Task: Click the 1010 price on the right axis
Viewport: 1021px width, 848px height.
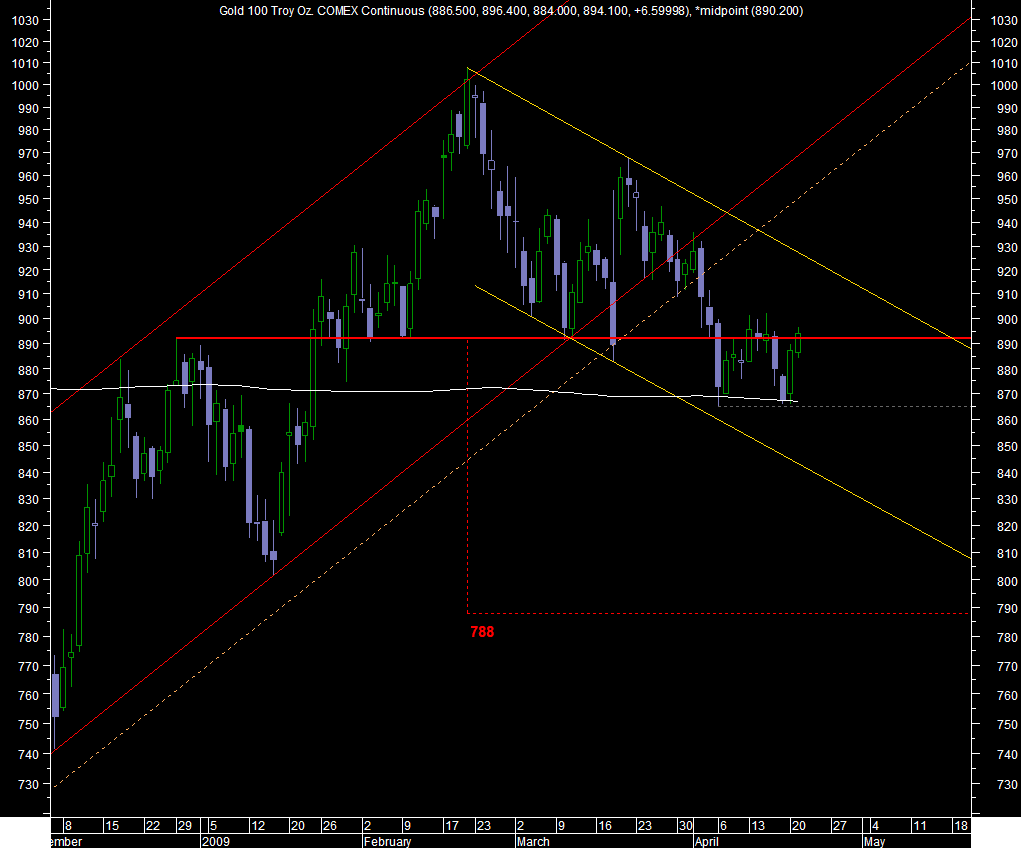Action: (x=1003, y=64)
